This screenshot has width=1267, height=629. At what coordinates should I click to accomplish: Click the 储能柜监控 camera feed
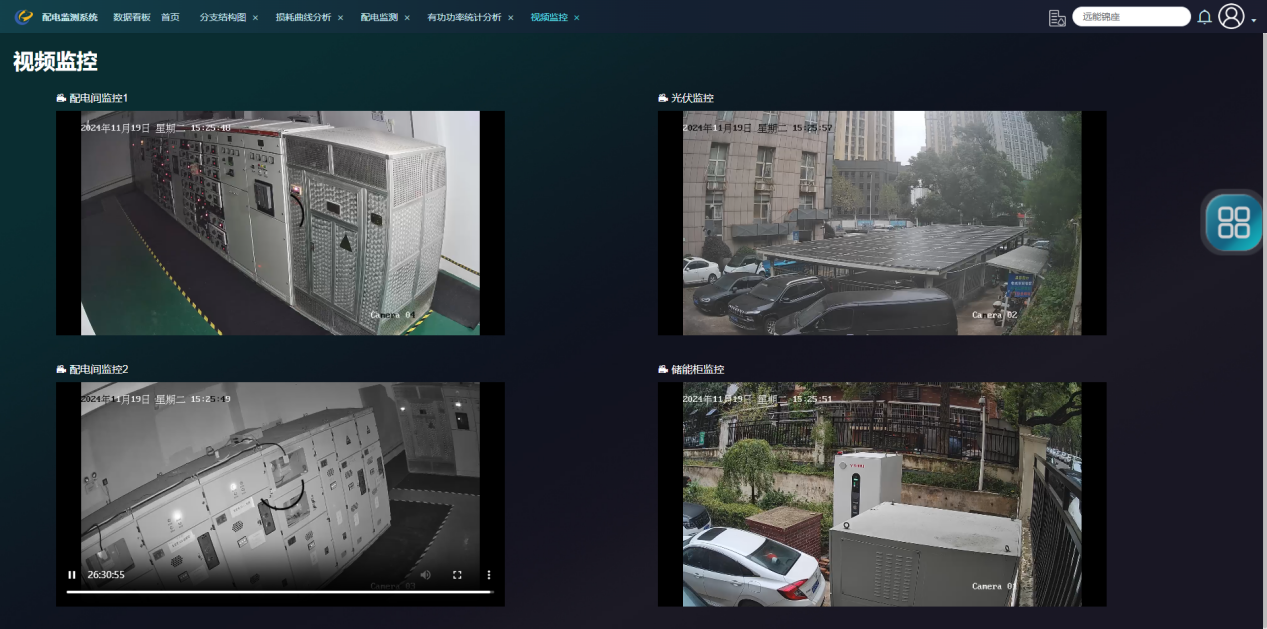[x=881, y=494]
